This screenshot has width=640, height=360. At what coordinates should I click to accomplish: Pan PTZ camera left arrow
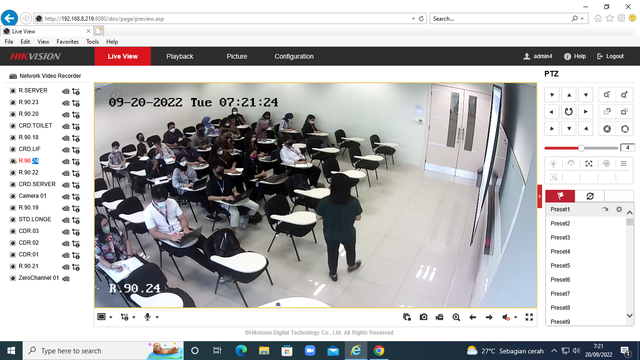click(551, 112)
